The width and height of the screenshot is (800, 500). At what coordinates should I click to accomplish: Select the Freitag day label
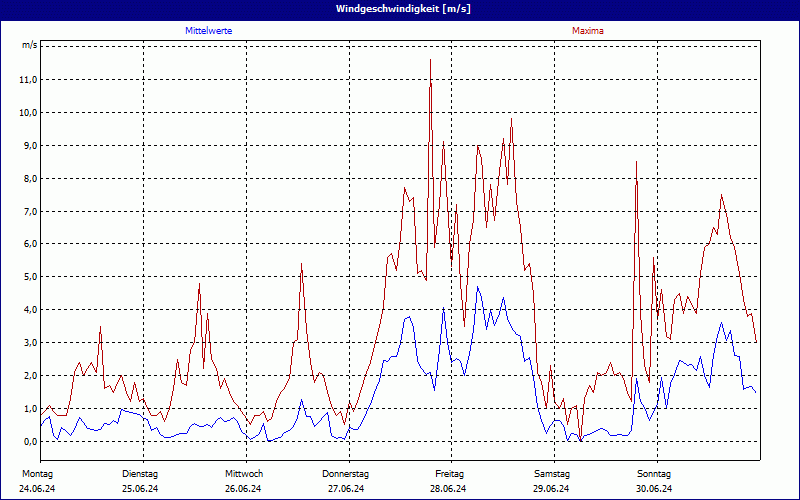[449, 473]
